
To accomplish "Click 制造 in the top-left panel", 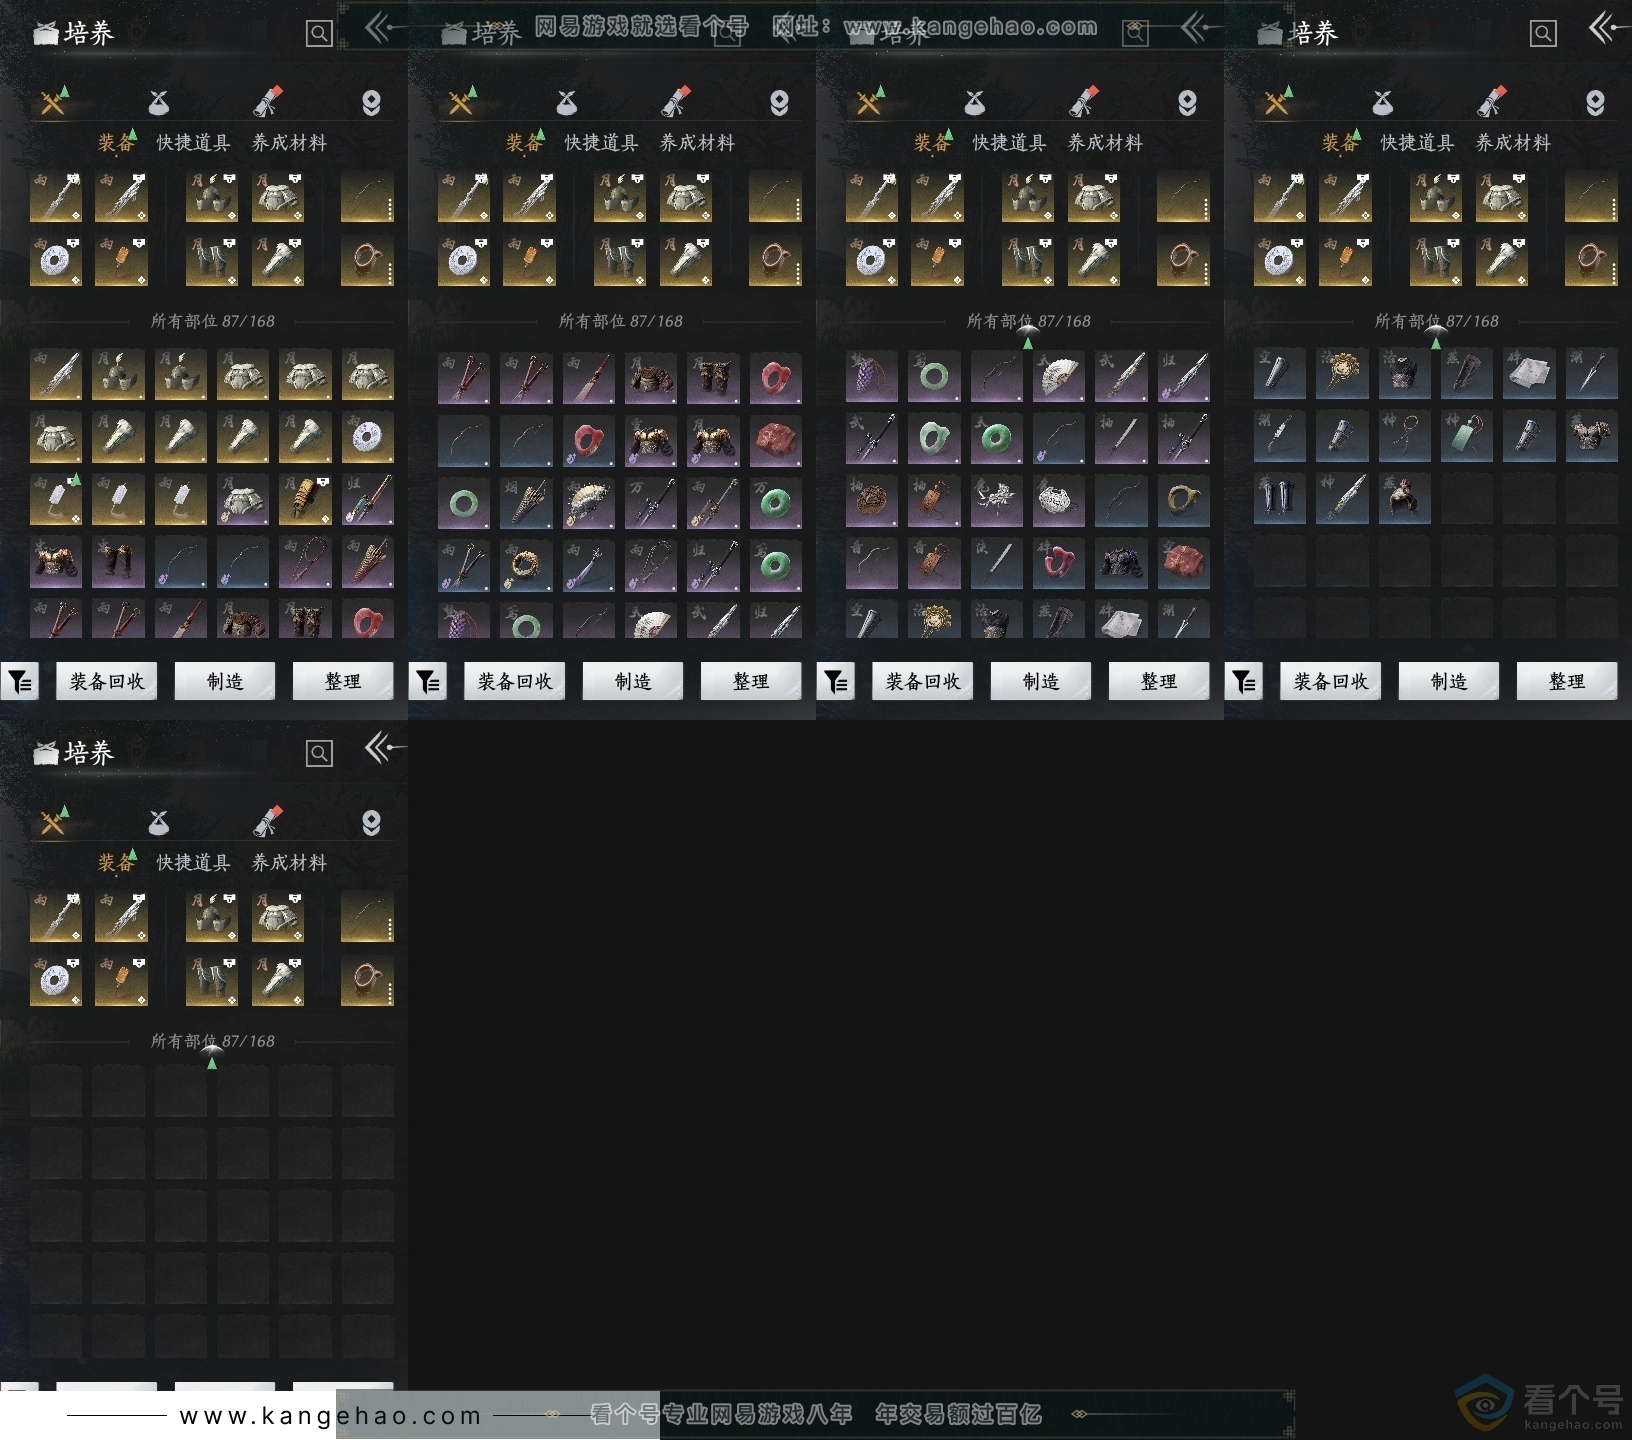I will point(225,681).
